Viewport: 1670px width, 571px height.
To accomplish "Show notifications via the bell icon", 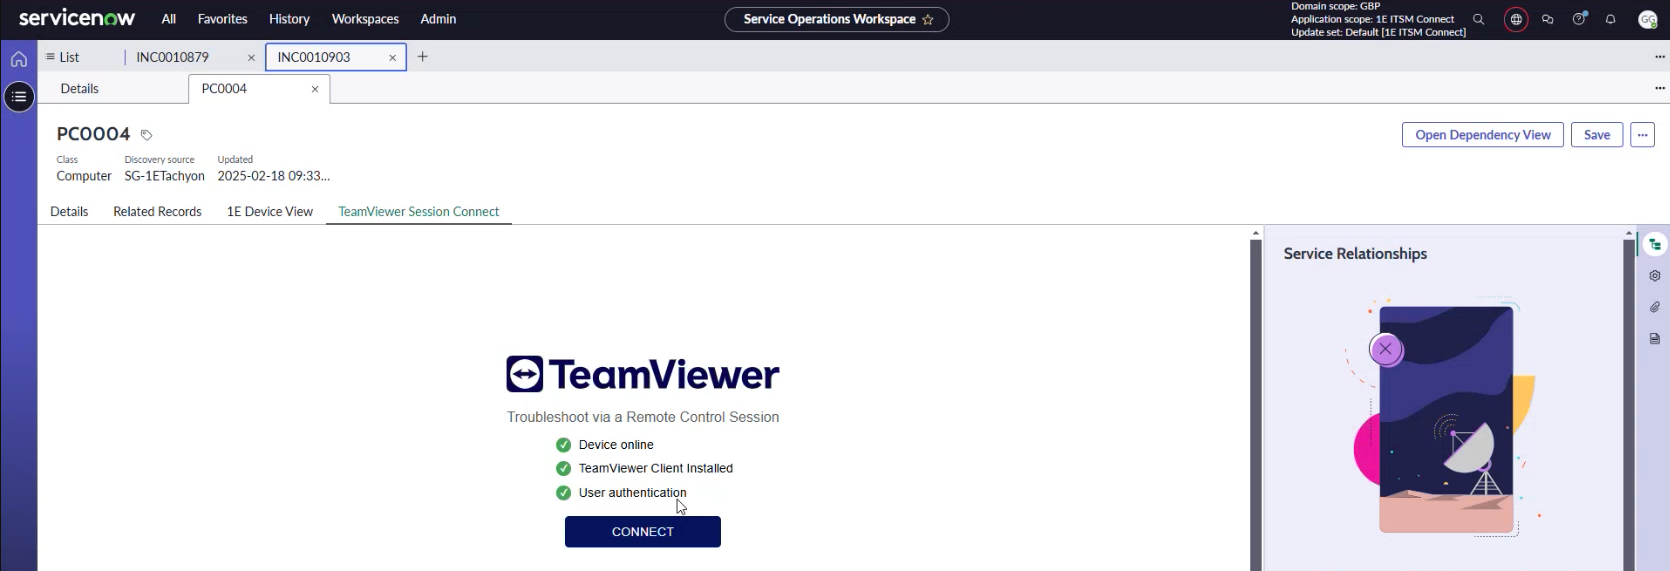I will pyautogui.click(x=1610, y=19).
